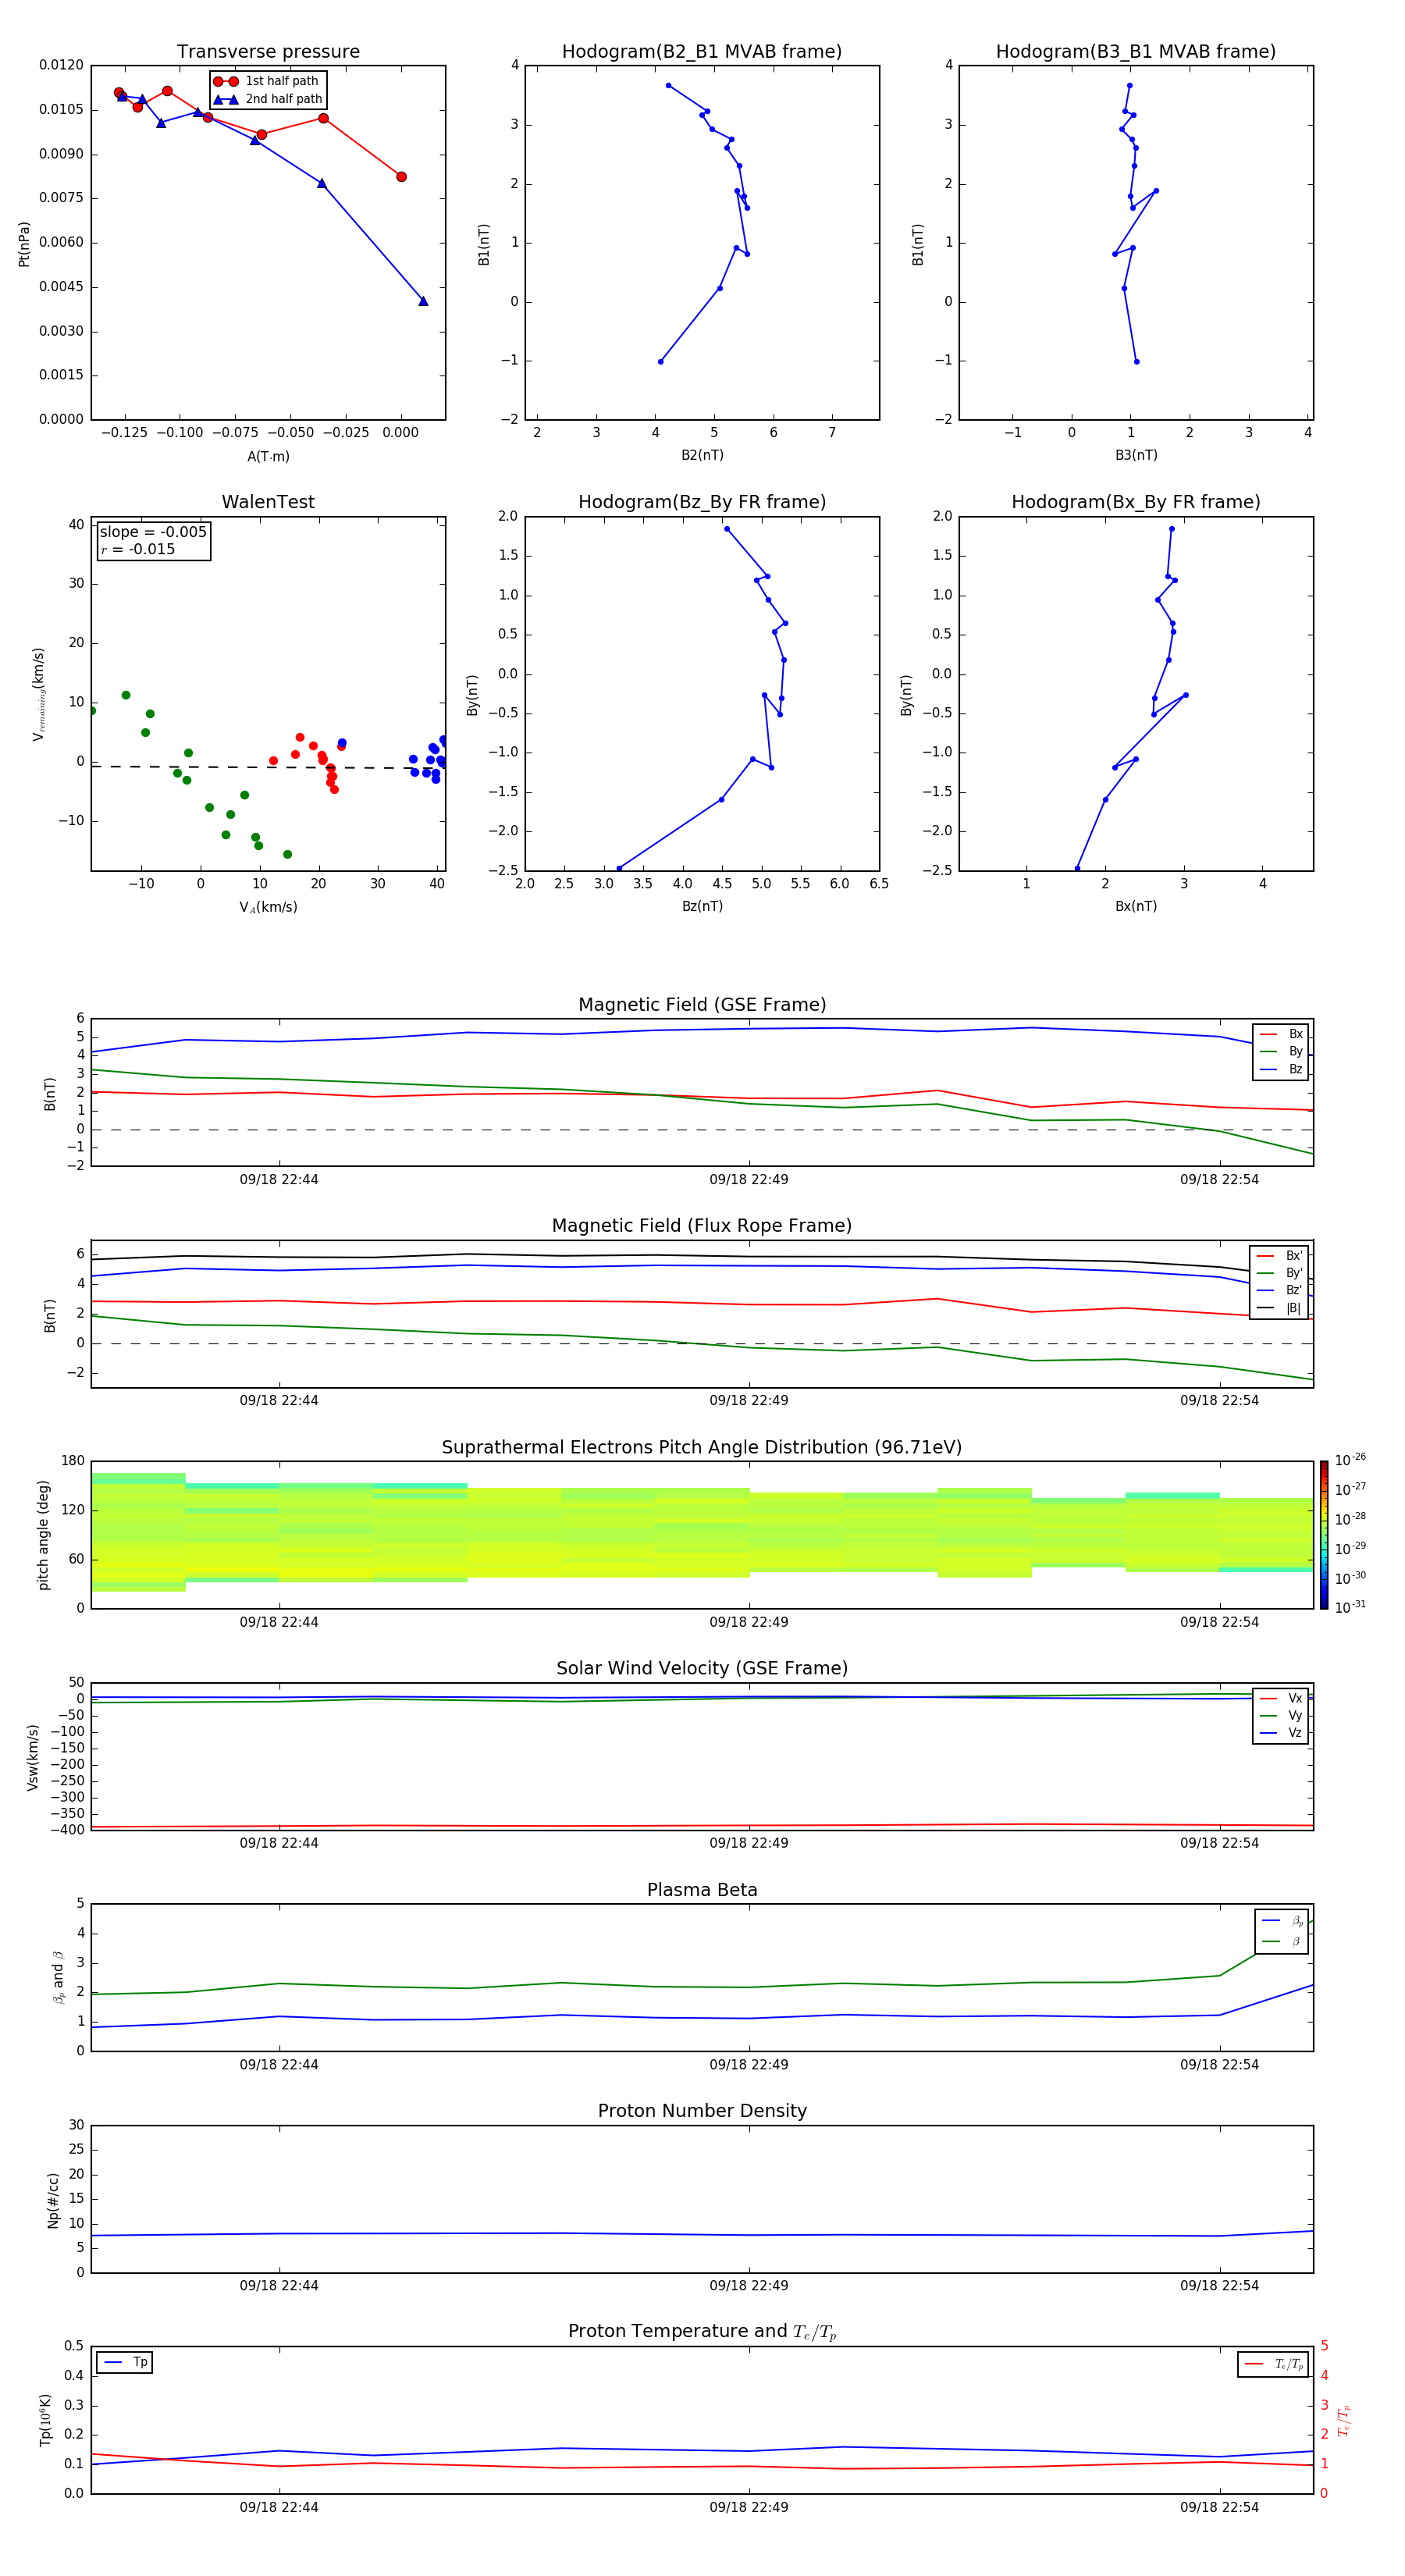Click the 'r = -0.015' annotation text
This screenshot has height=2576, width=1405.
click(138, 549)
